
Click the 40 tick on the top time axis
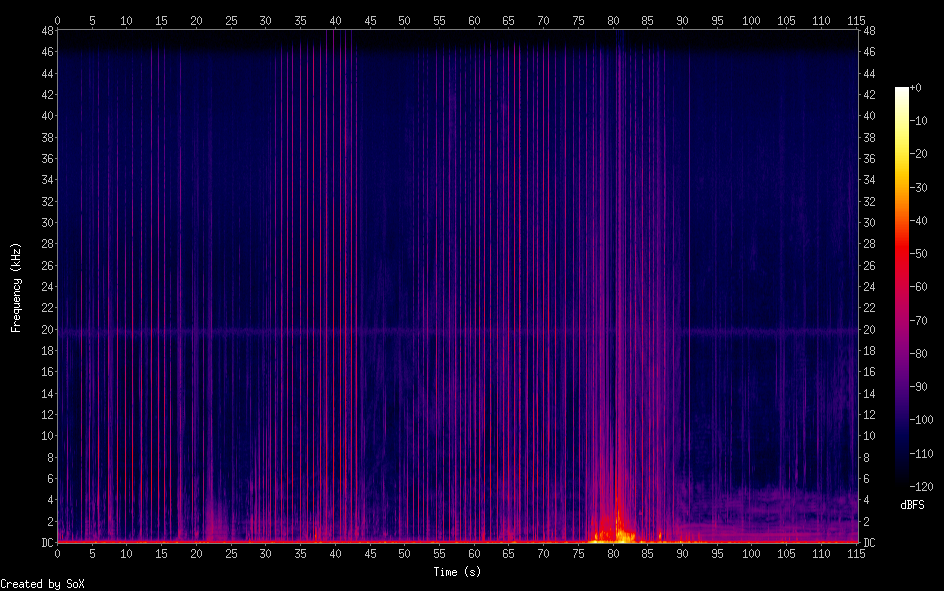(335, 20)
